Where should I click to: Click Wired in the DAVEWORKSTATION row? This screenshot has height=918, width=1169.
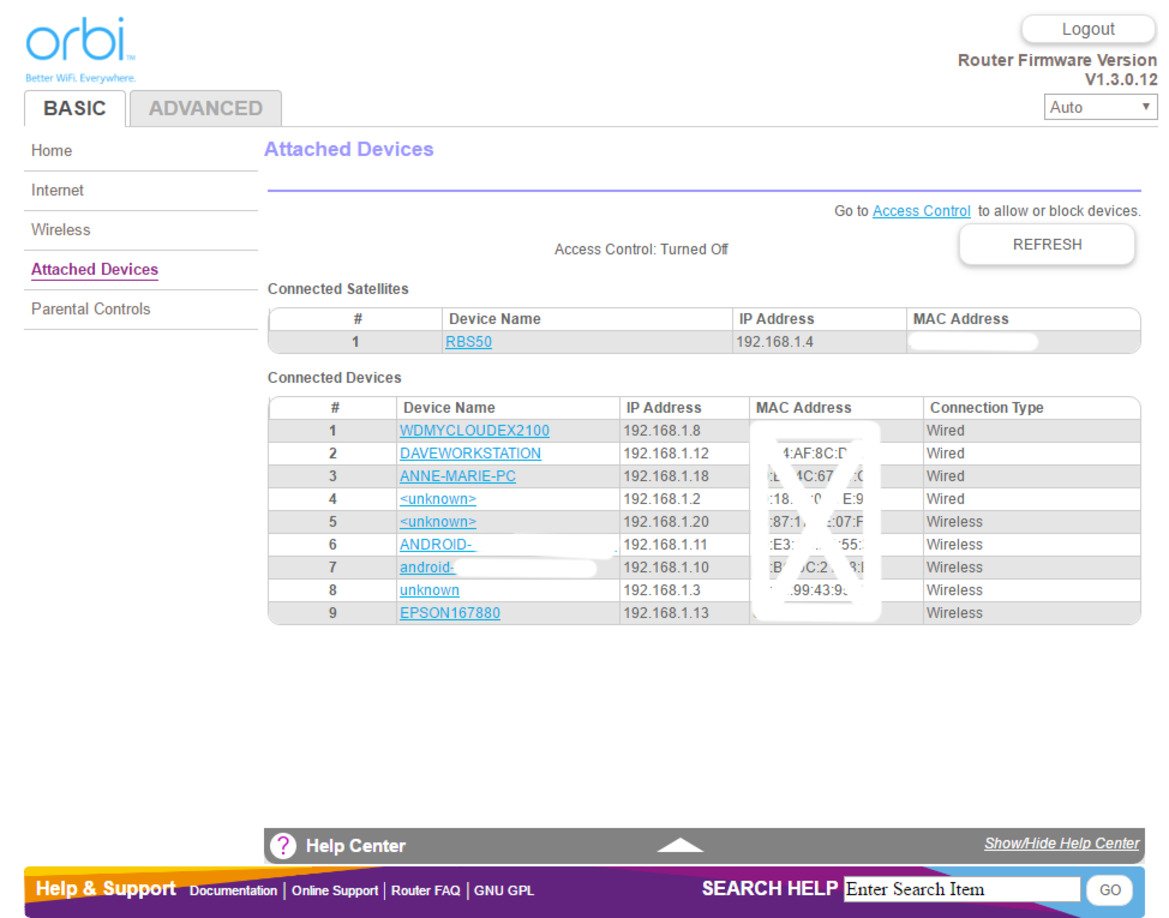[x=945, y=453]
